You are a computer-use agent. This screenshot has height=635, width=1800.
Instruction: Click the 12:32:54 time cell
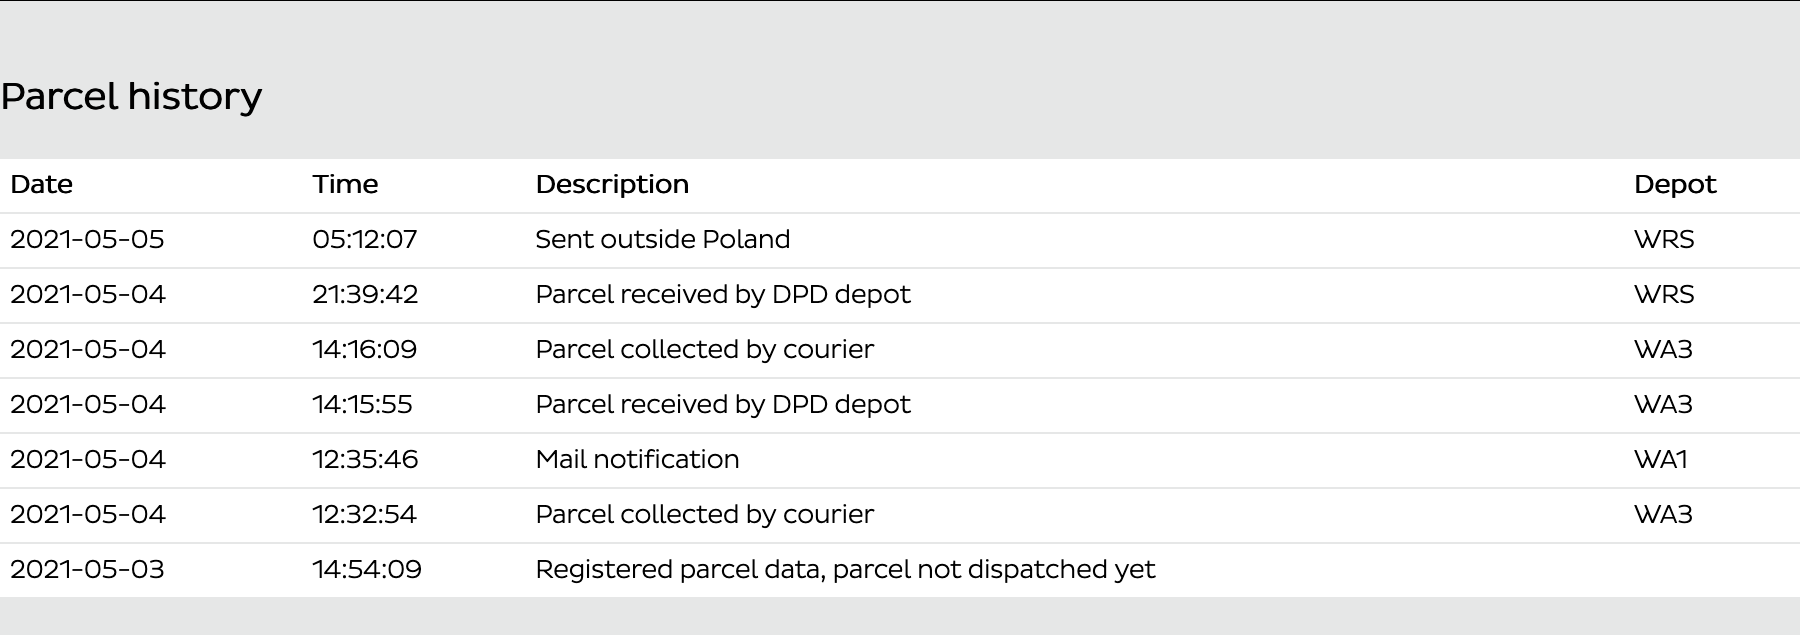click(x=364, y=514)
